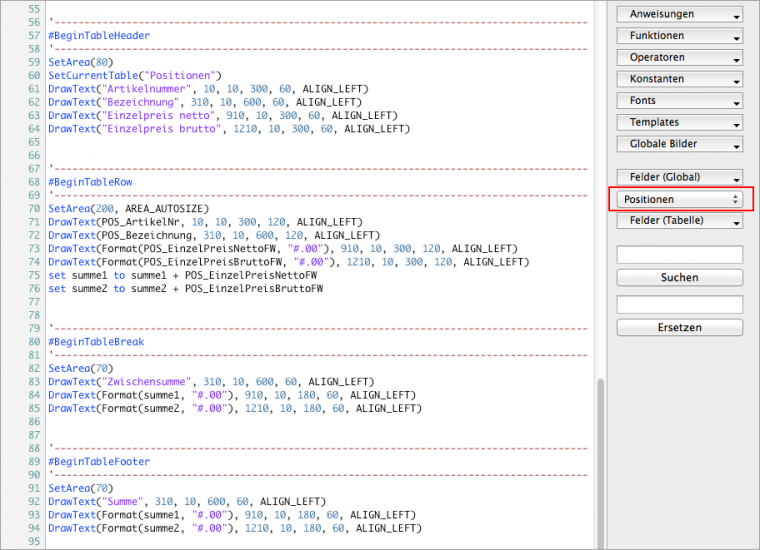The height and width of the screenshot is (550, 760).
Task: Click the 'set summe1 to' line
Action: [x=183, y=275]
